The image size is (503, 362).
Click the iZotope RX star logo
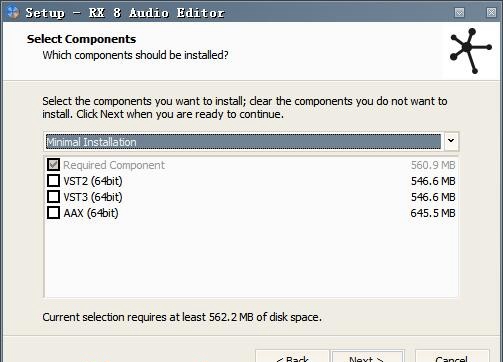click(x=470, y=51)
